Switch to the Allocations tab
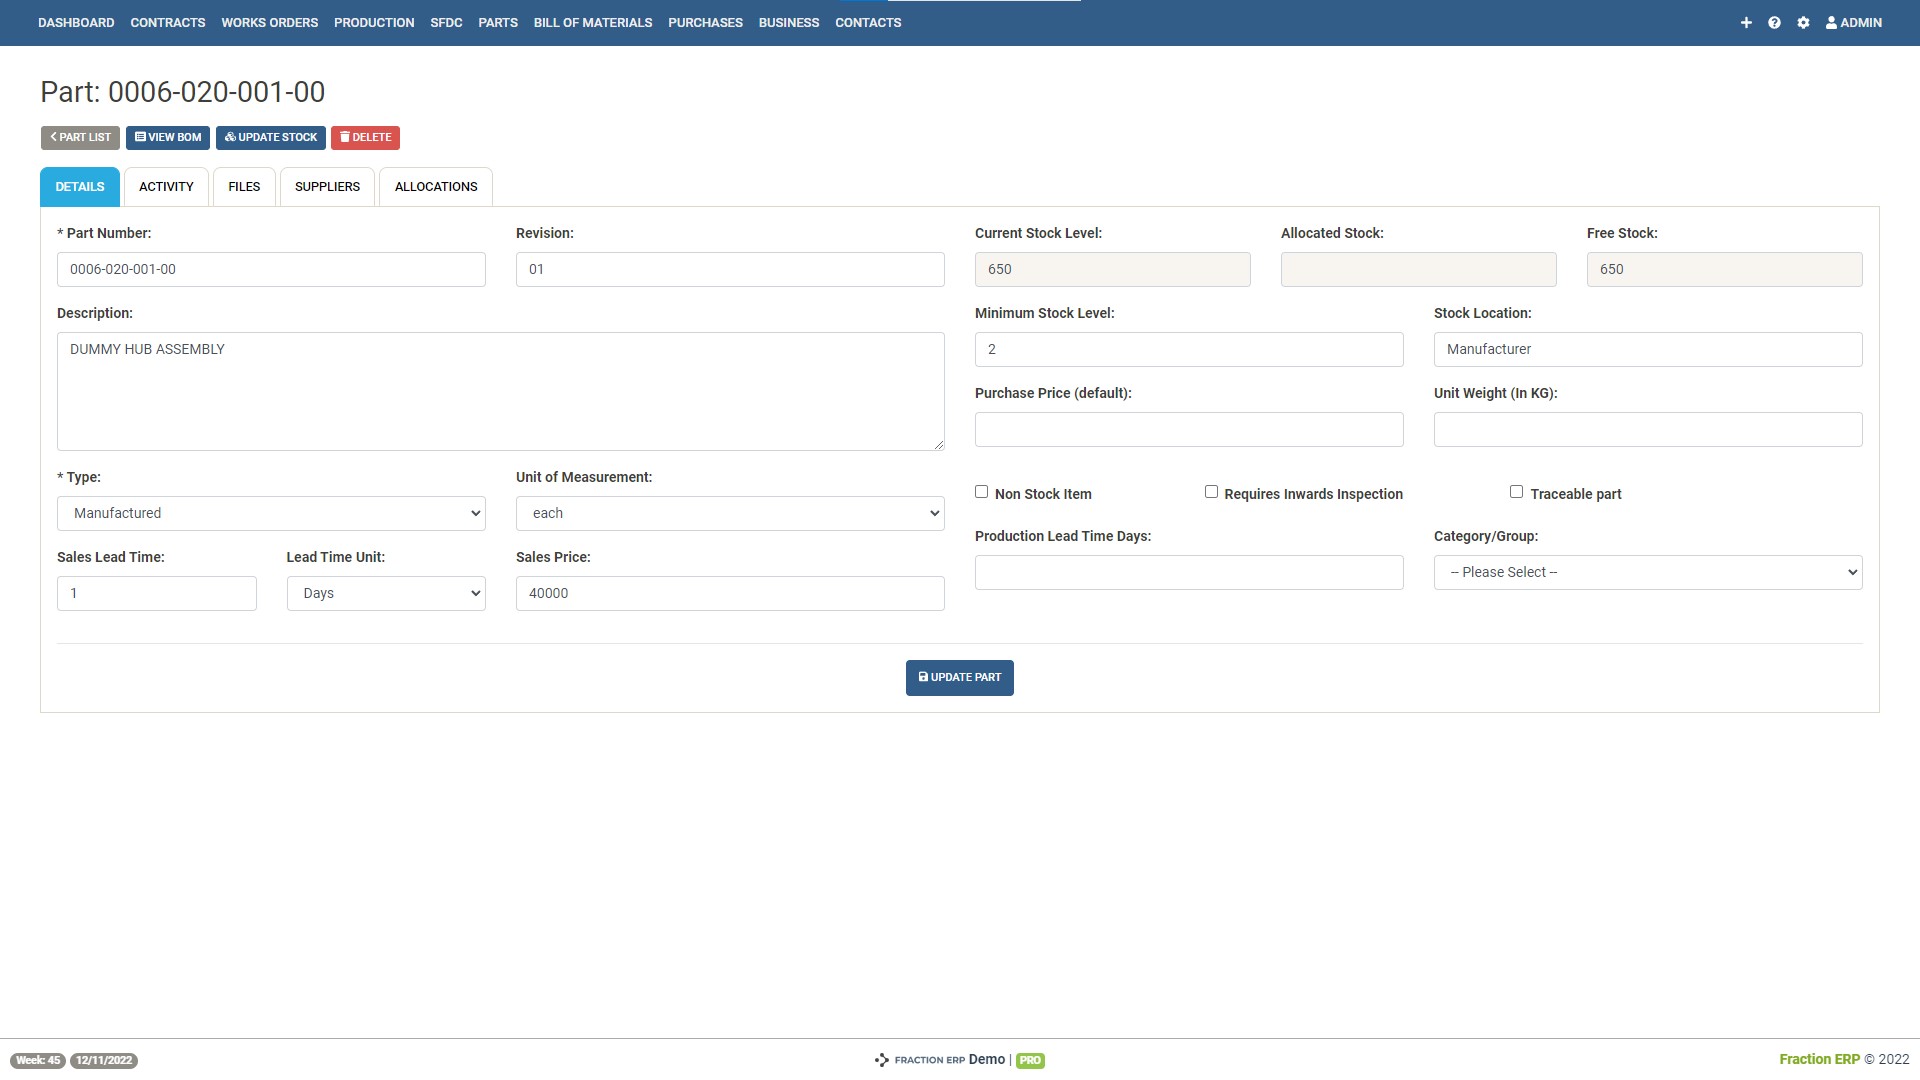Viewport: 1920px width, 1080px height. pos(435,186)
